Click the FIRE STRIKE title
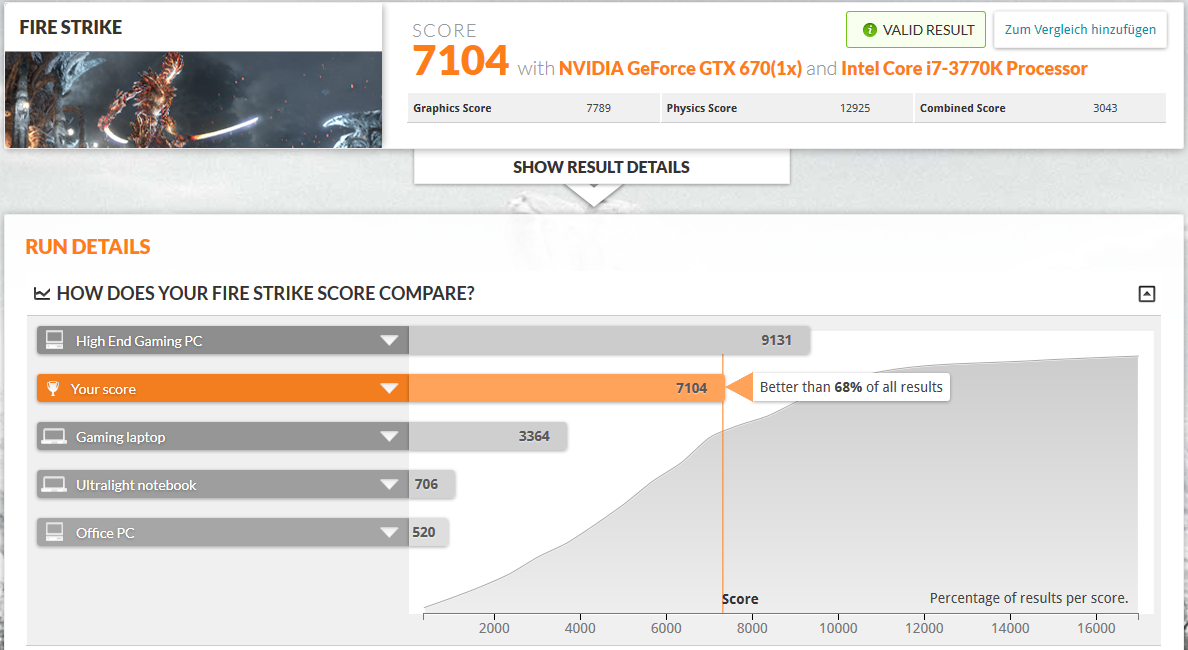1188x650 pixels. [x=70, y=27]
